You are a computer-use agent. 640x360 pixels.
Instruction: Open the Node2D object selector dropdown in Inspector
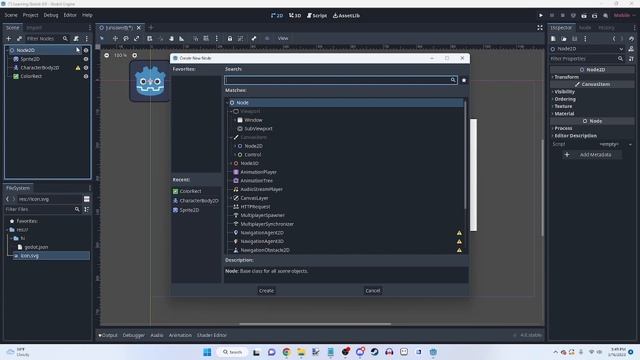pyautogui.click(x=587, y=49)
